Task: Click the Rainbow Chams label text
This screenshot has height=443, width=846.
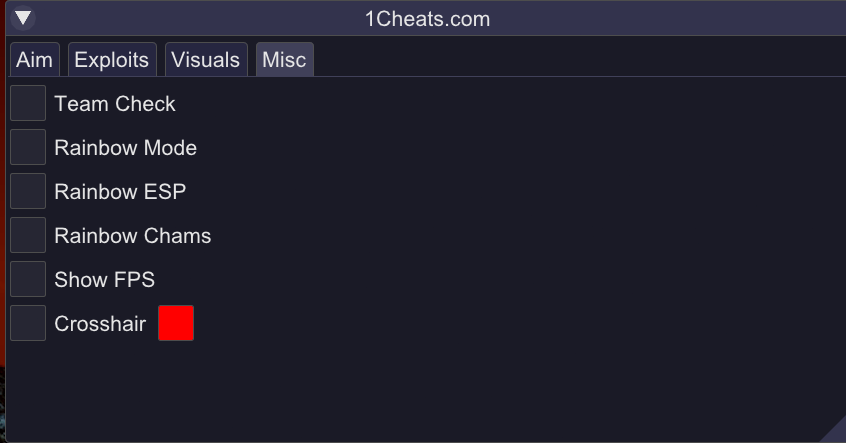Action: point(132,236)
